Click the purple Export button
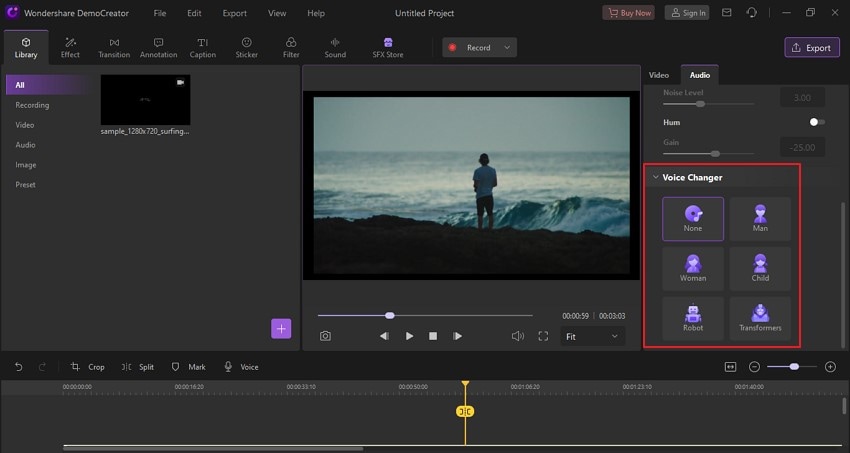This screenshot has height=453, width=850. coord(811,47)
